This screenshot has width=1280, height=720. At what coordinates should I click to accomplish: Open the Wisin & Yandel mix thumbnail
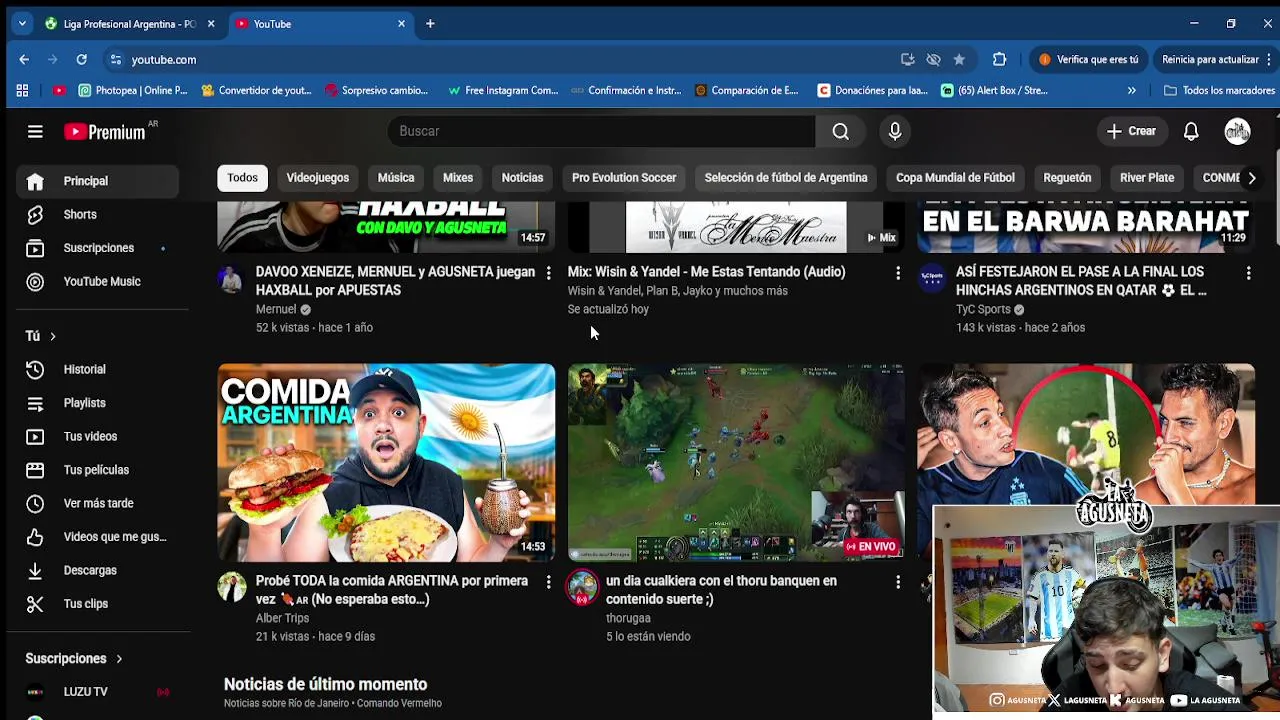pos(736,227)
